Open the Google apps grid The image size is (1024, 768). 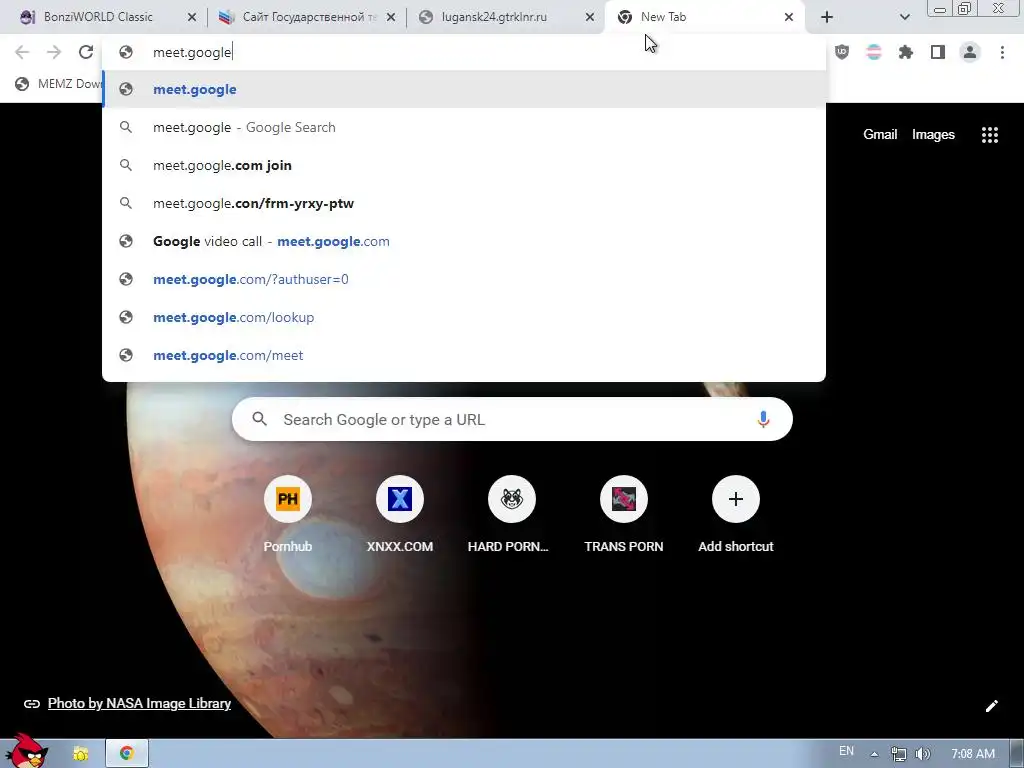[x=989, y=135]
